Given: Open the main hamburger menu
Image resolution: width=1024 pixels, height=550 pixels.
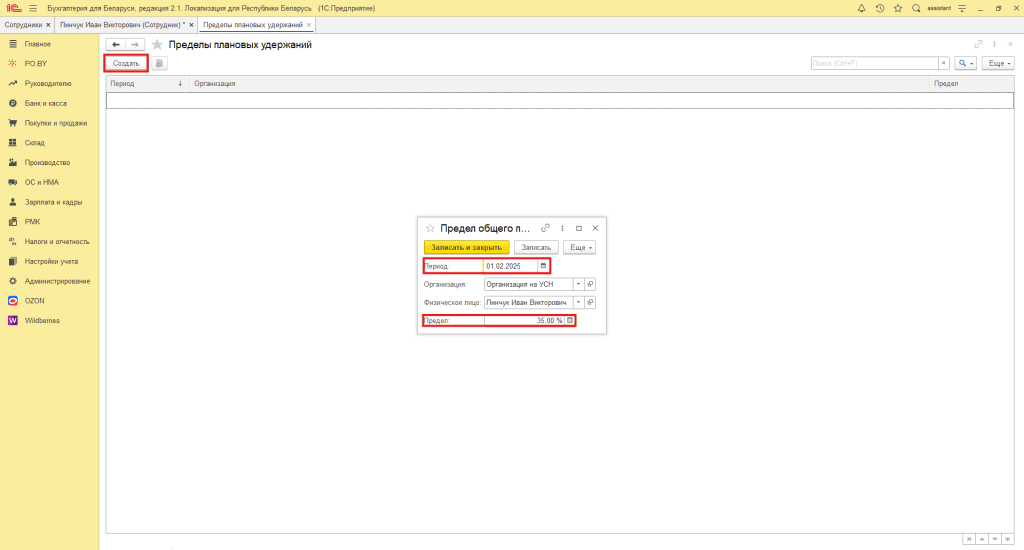Looking at the screenshot, I should [x=33, y=8].
